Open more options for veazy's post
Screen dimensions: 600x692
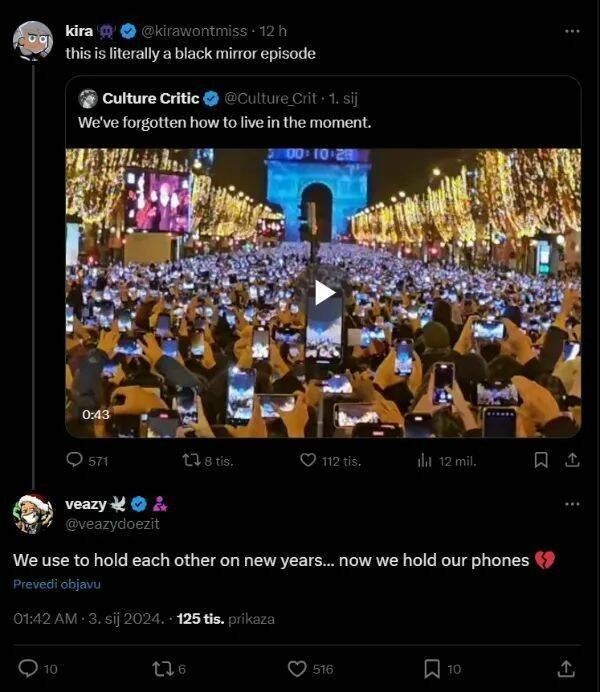coord(572,504)
